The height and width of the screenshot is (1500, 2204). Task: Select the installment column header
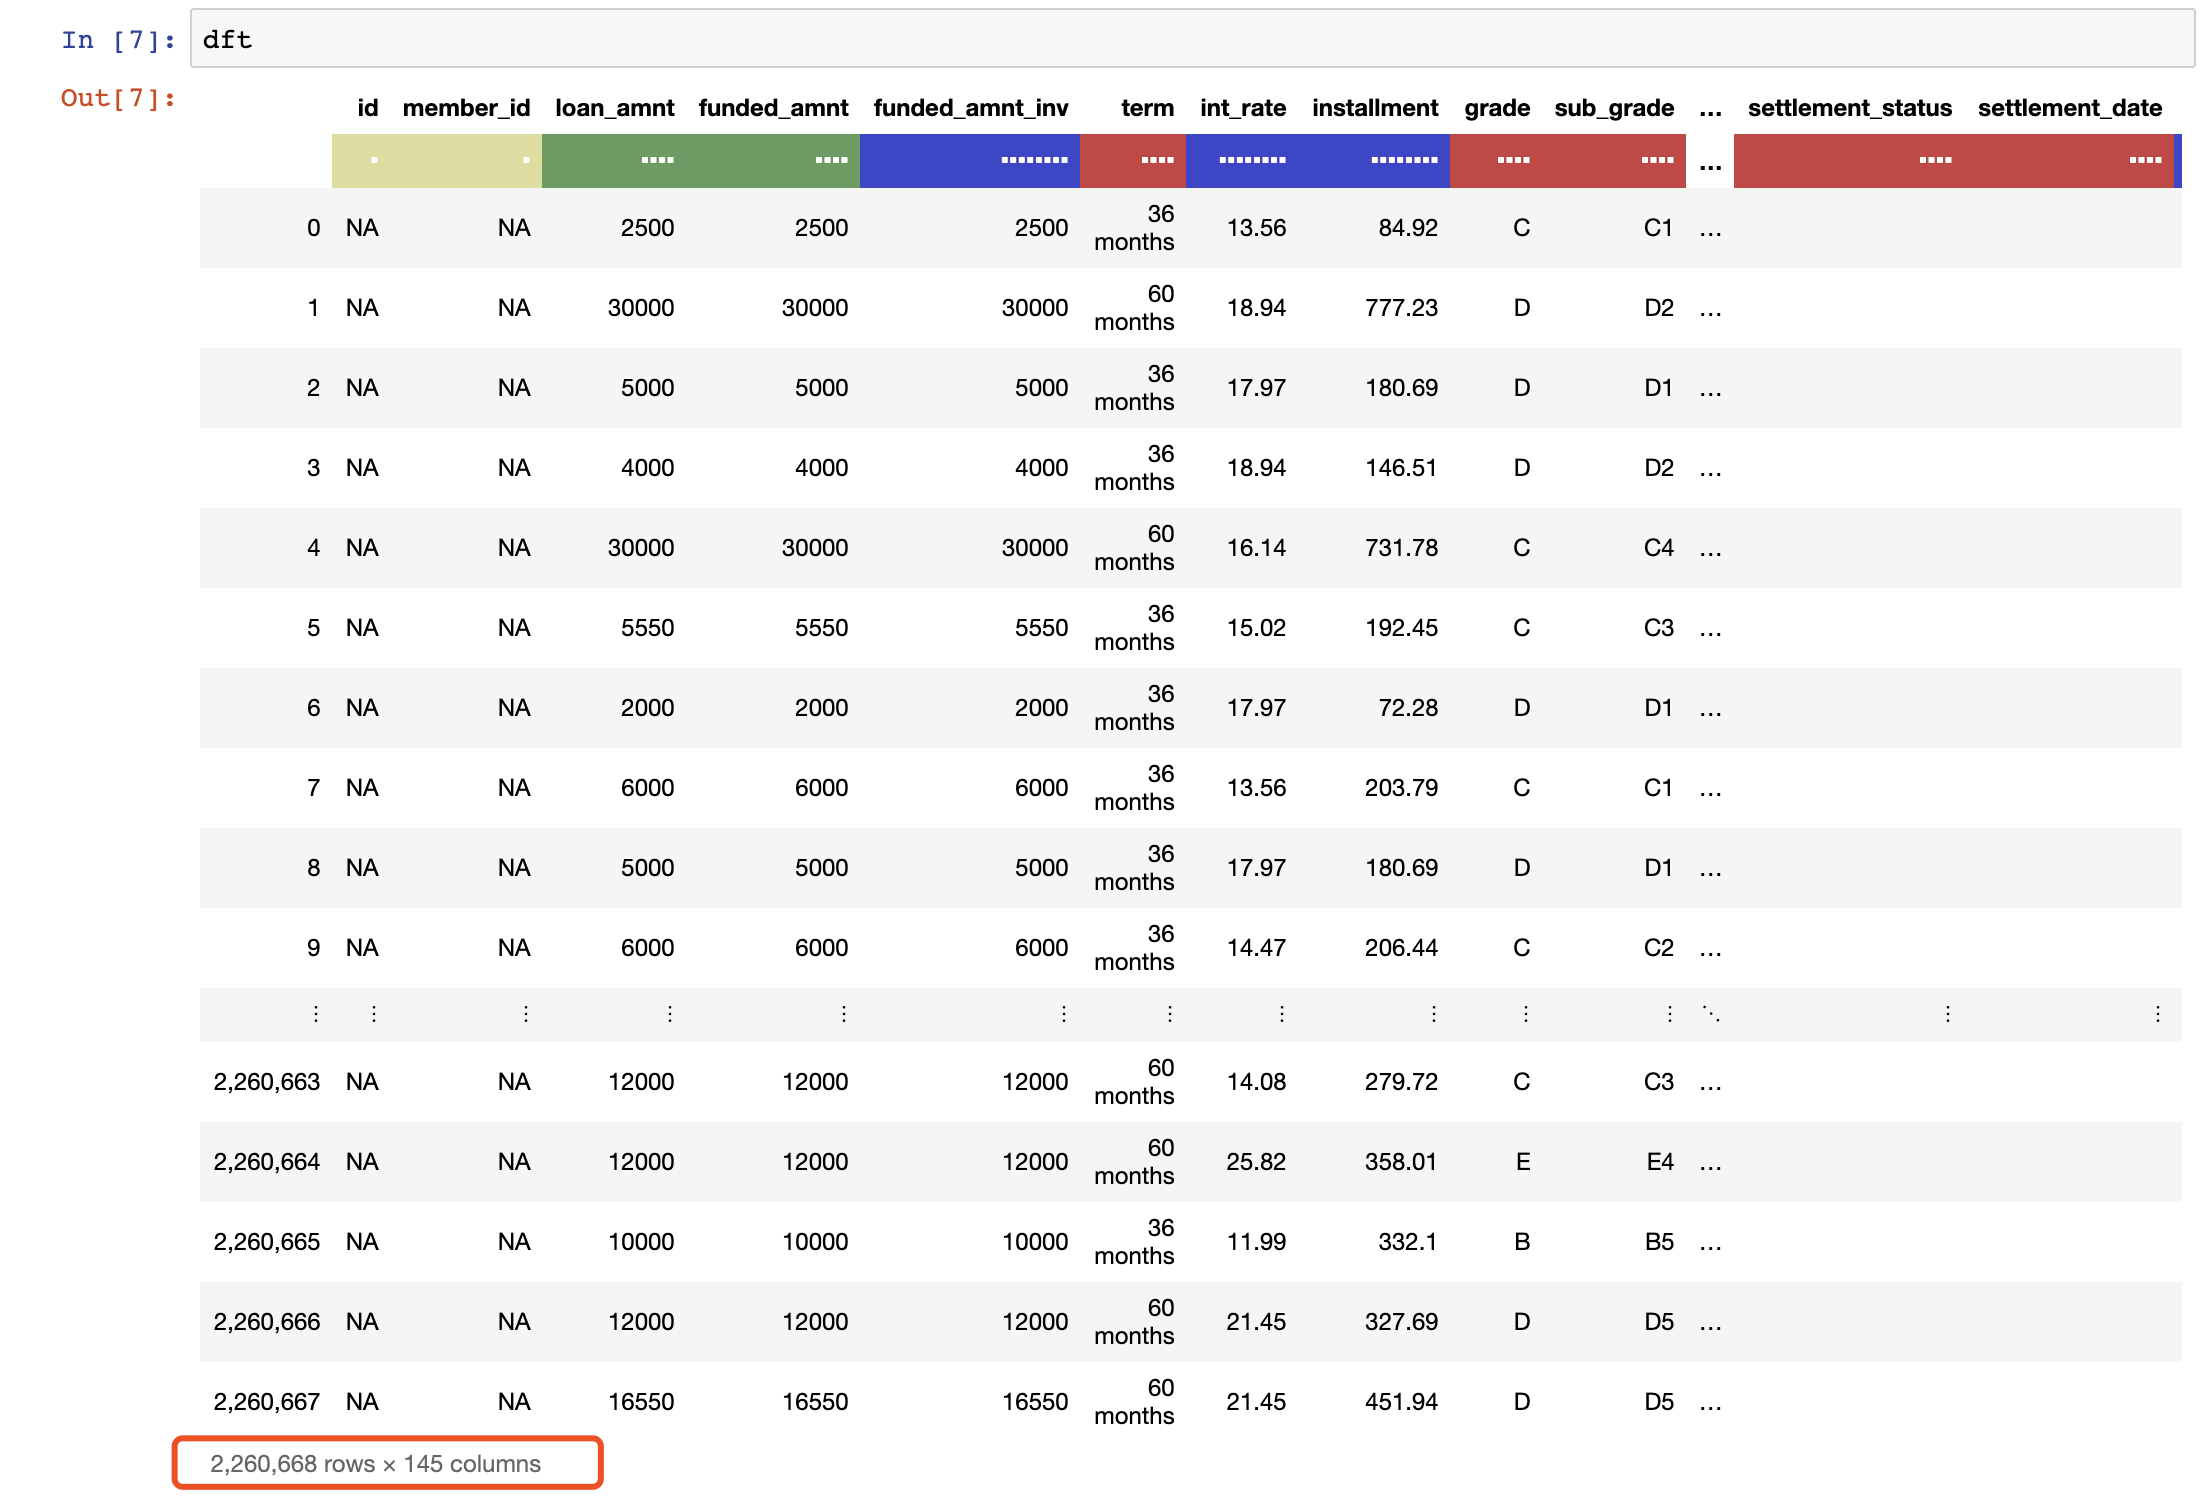pyautogui.click(x=1374, y=108)
